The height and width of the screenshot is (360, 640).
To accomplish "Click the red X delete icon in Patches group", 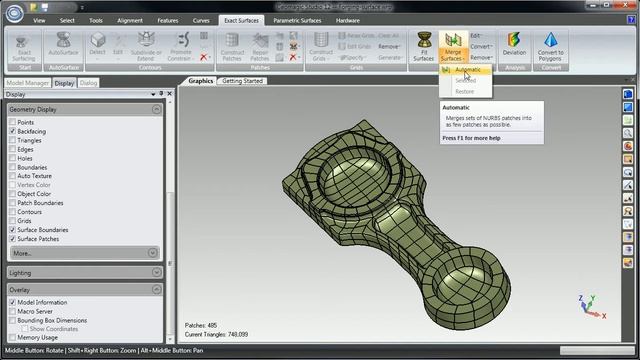I will [x=293, y=58].
